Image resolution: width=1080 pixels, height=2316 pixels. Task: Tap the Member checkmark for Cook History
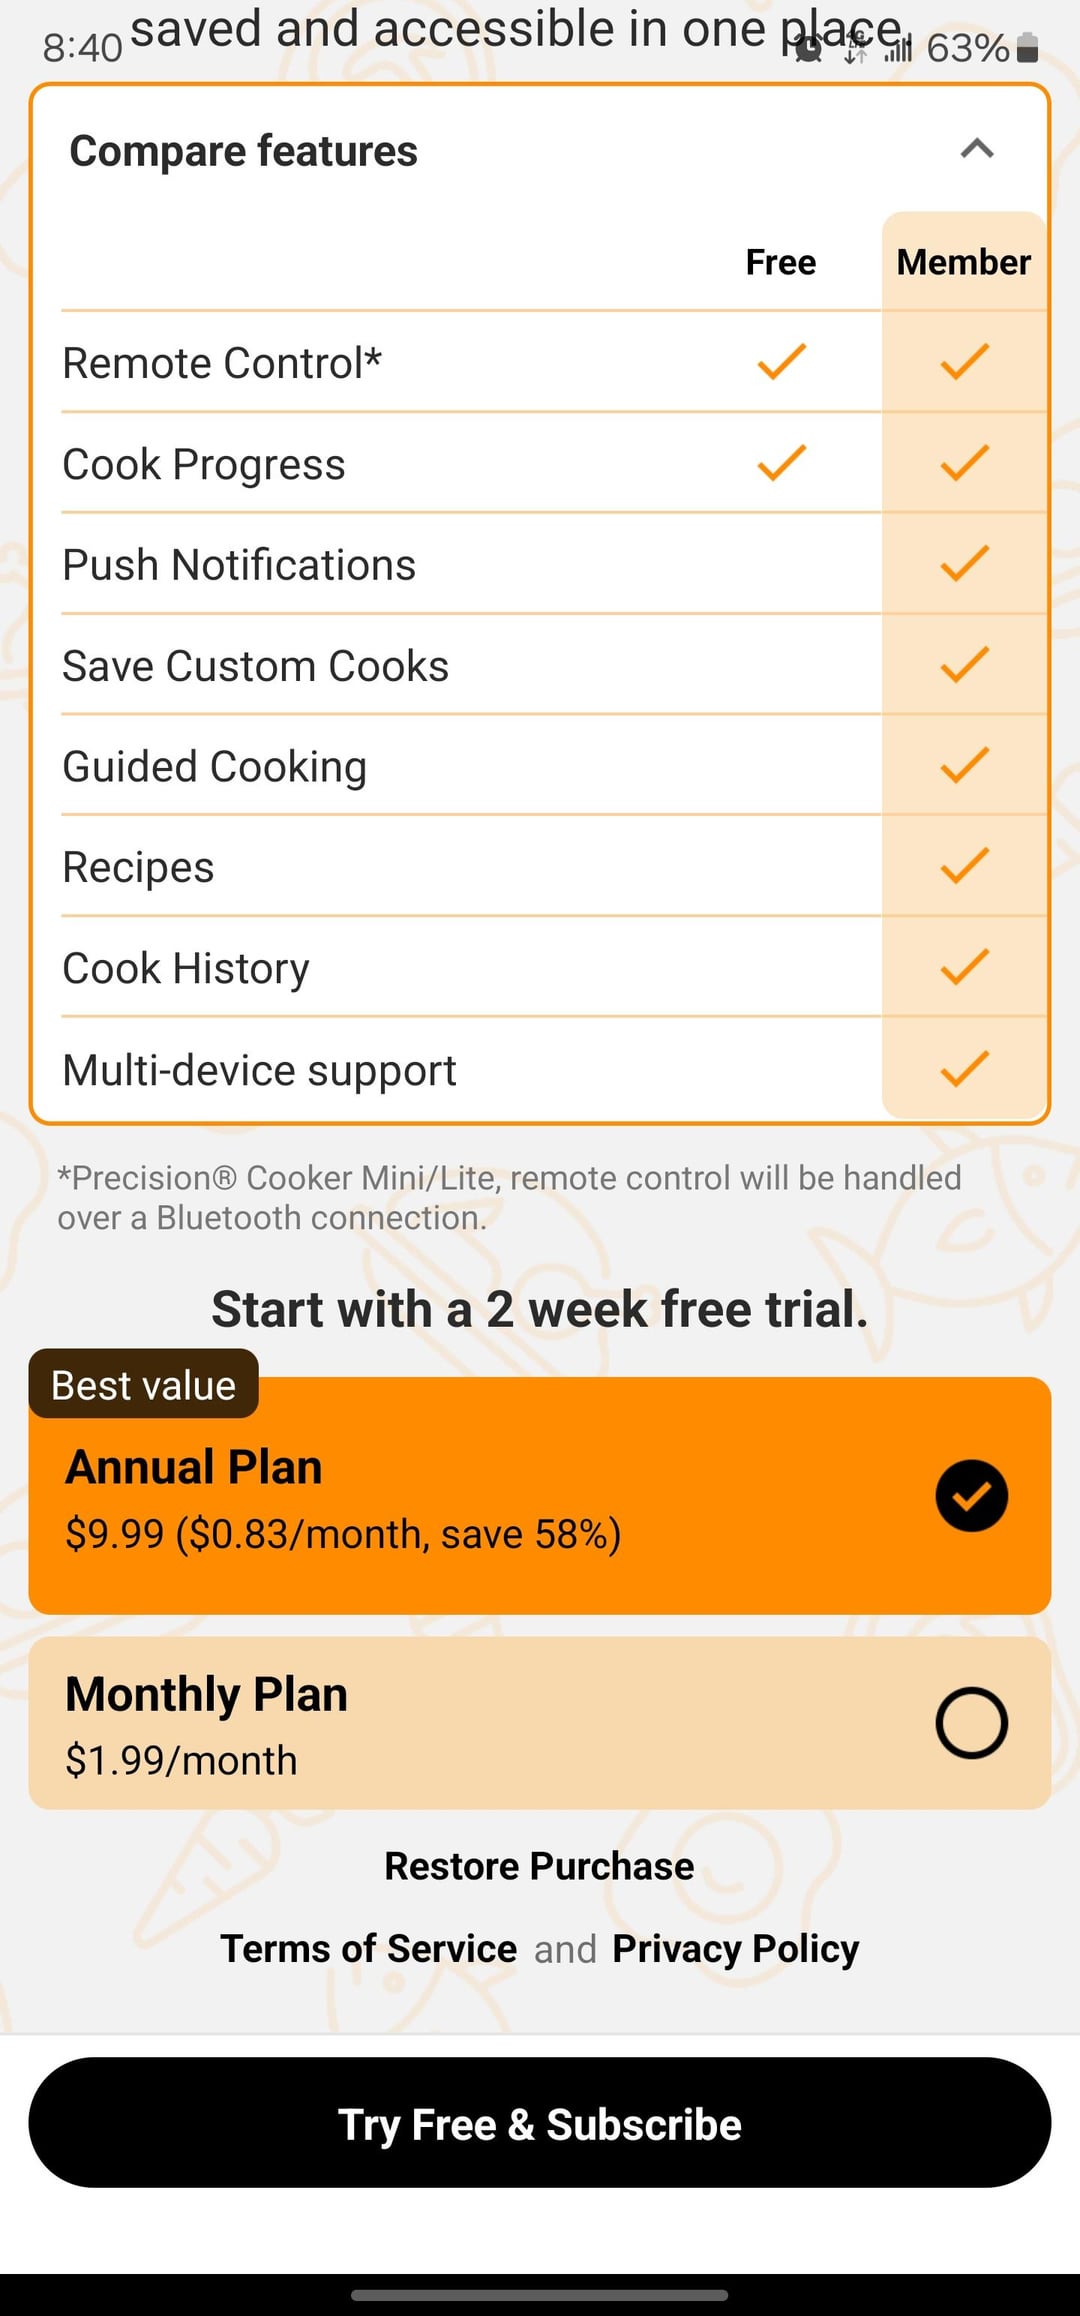(964, 967)
